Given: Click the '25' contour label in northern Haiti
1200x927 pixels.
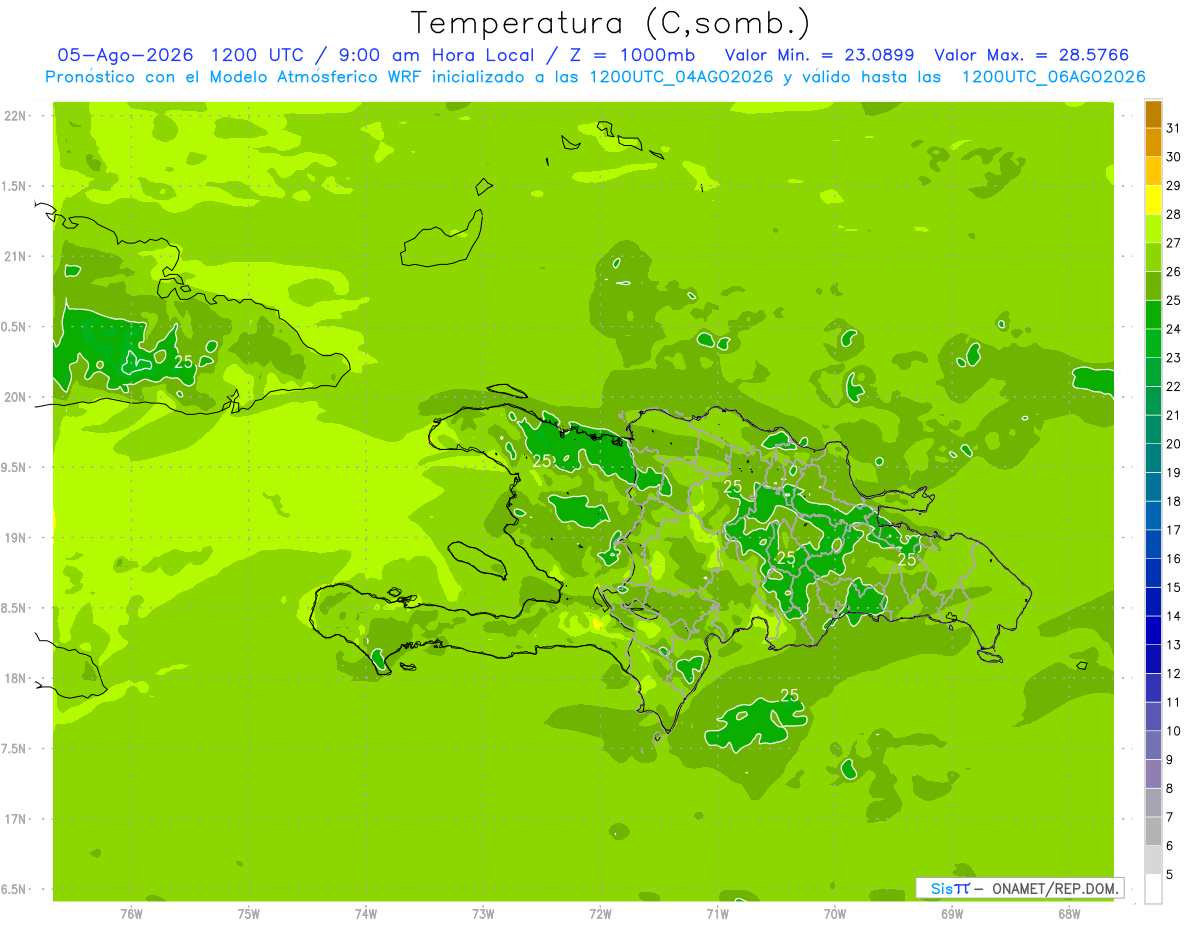Looking at the screenshot, I should (x=542, y=461).
